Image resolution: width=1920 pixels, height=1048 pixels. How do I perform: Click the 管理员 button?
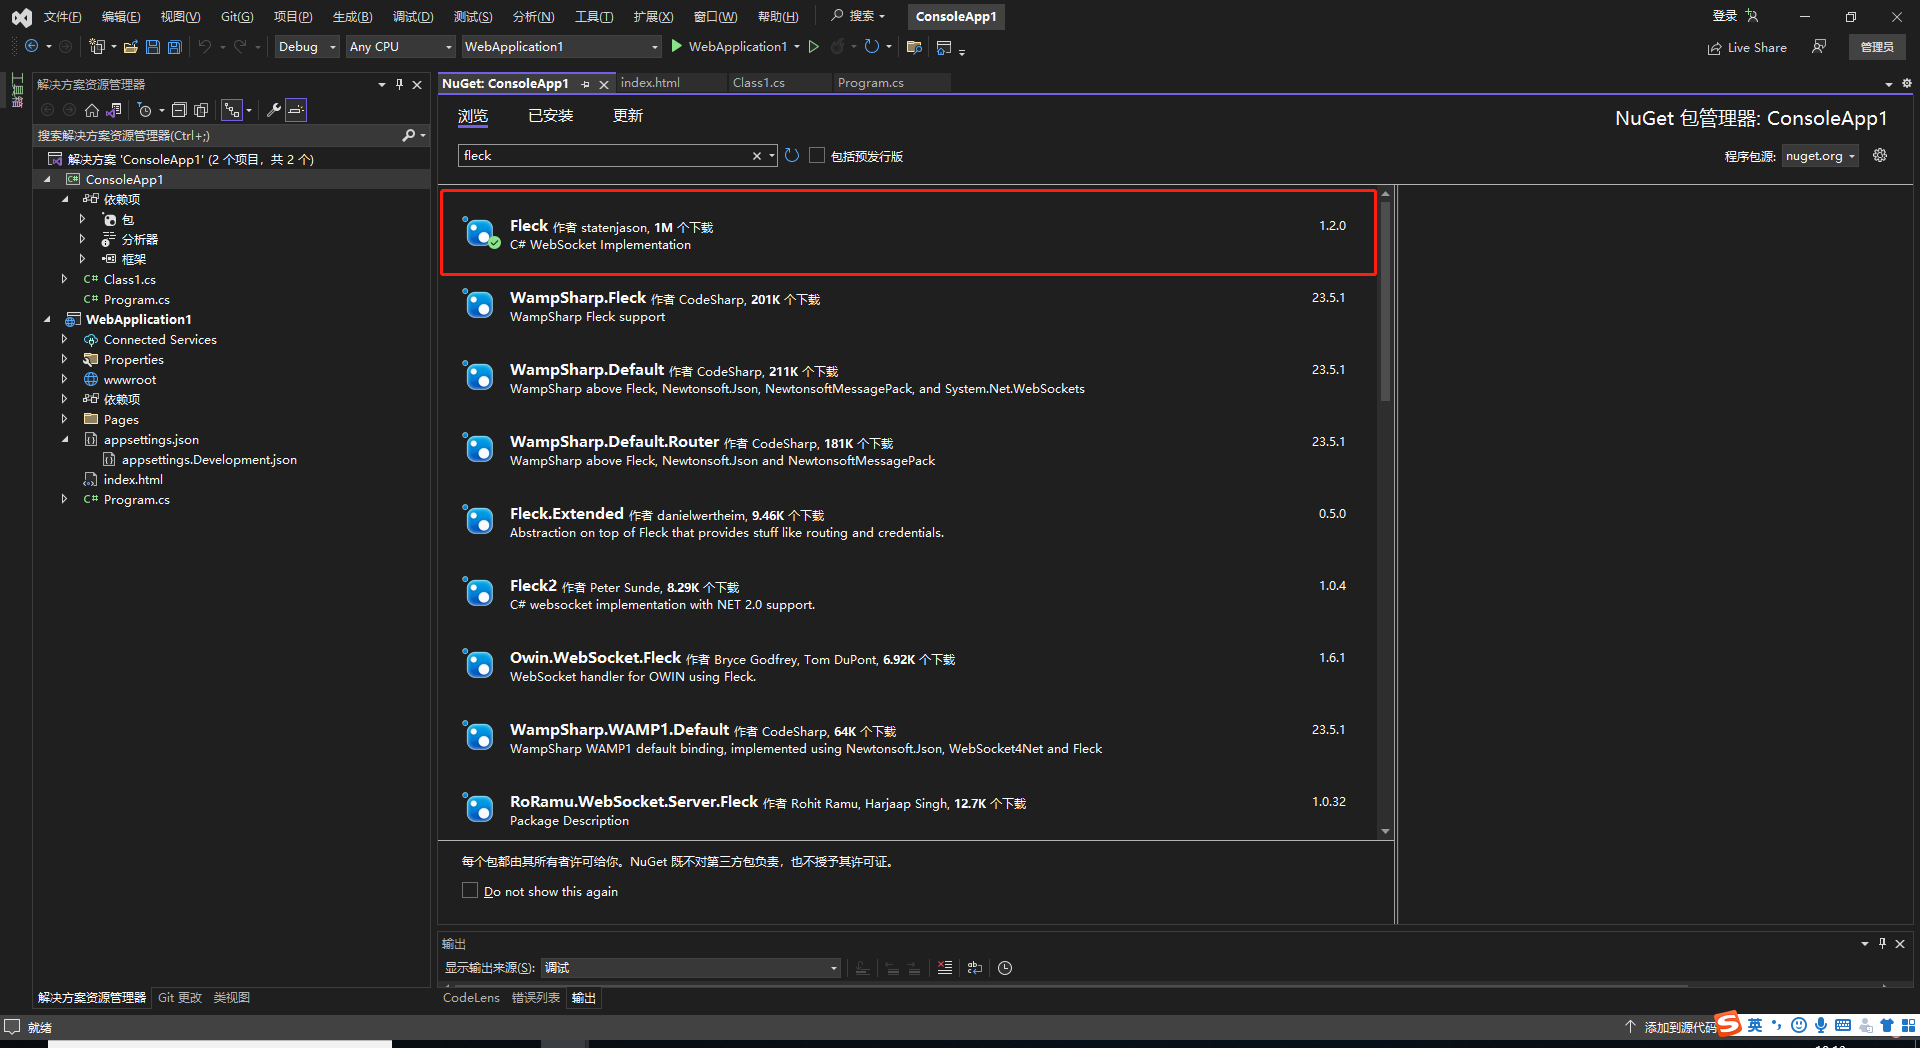coord(1877,47)
